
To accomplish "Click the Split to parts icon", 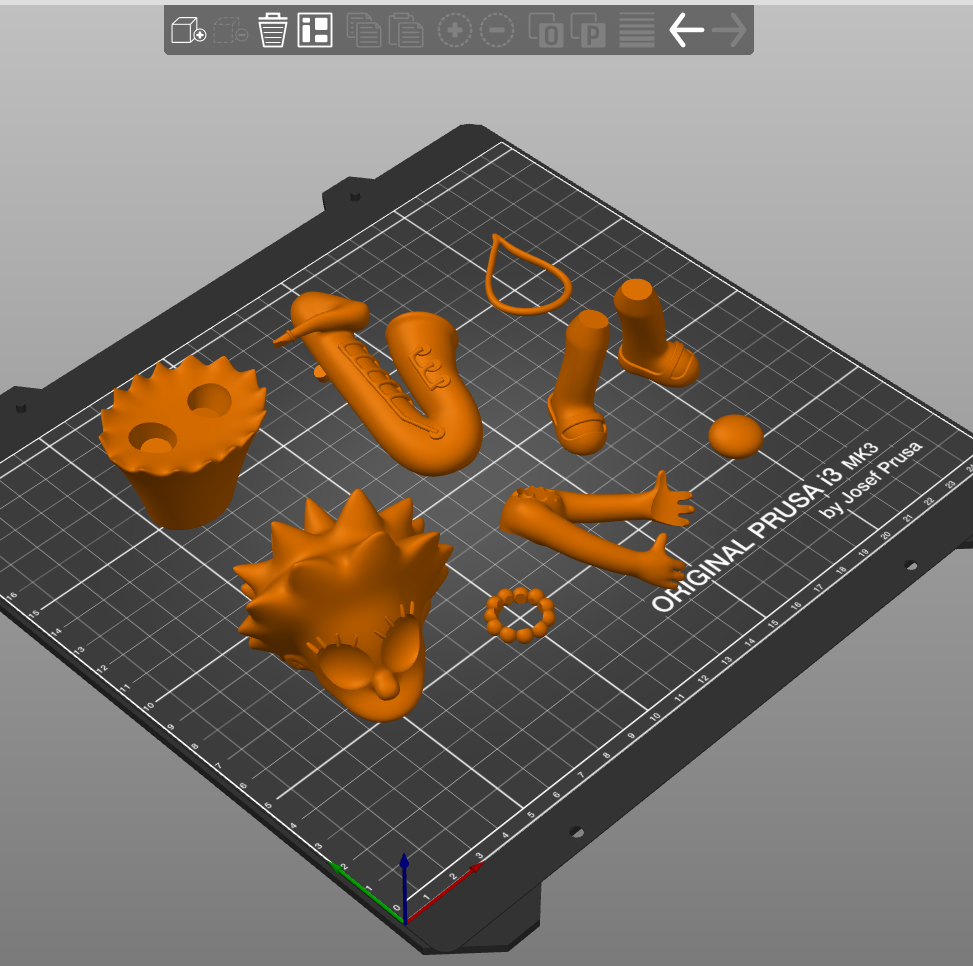I will tap(588, 30).
